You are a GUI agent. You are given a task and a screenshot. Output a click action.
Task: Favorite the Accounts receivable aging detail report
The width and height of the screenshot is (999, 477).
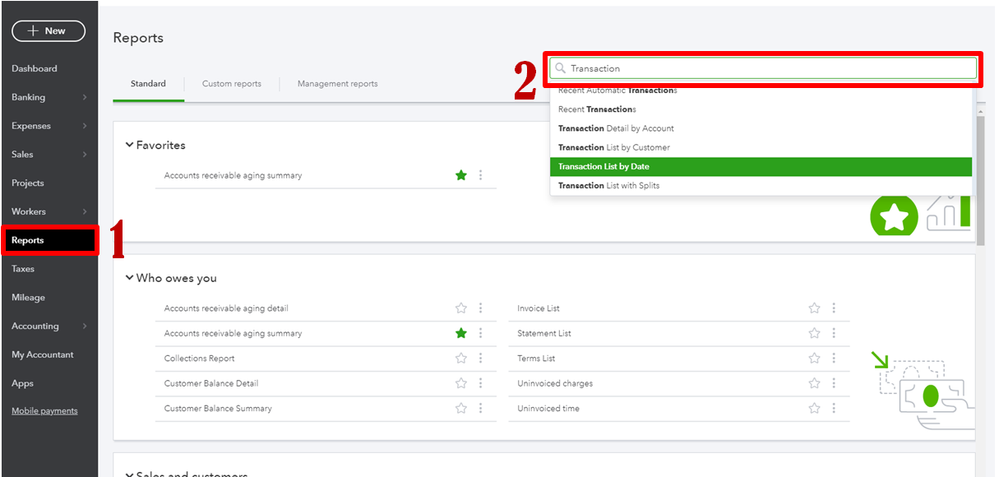[461, 308]
